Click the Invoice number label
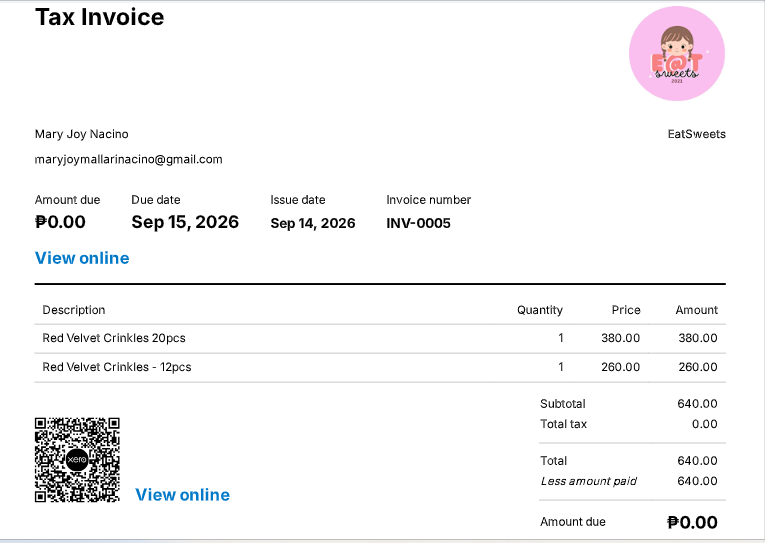 click(x=428, y=200)
